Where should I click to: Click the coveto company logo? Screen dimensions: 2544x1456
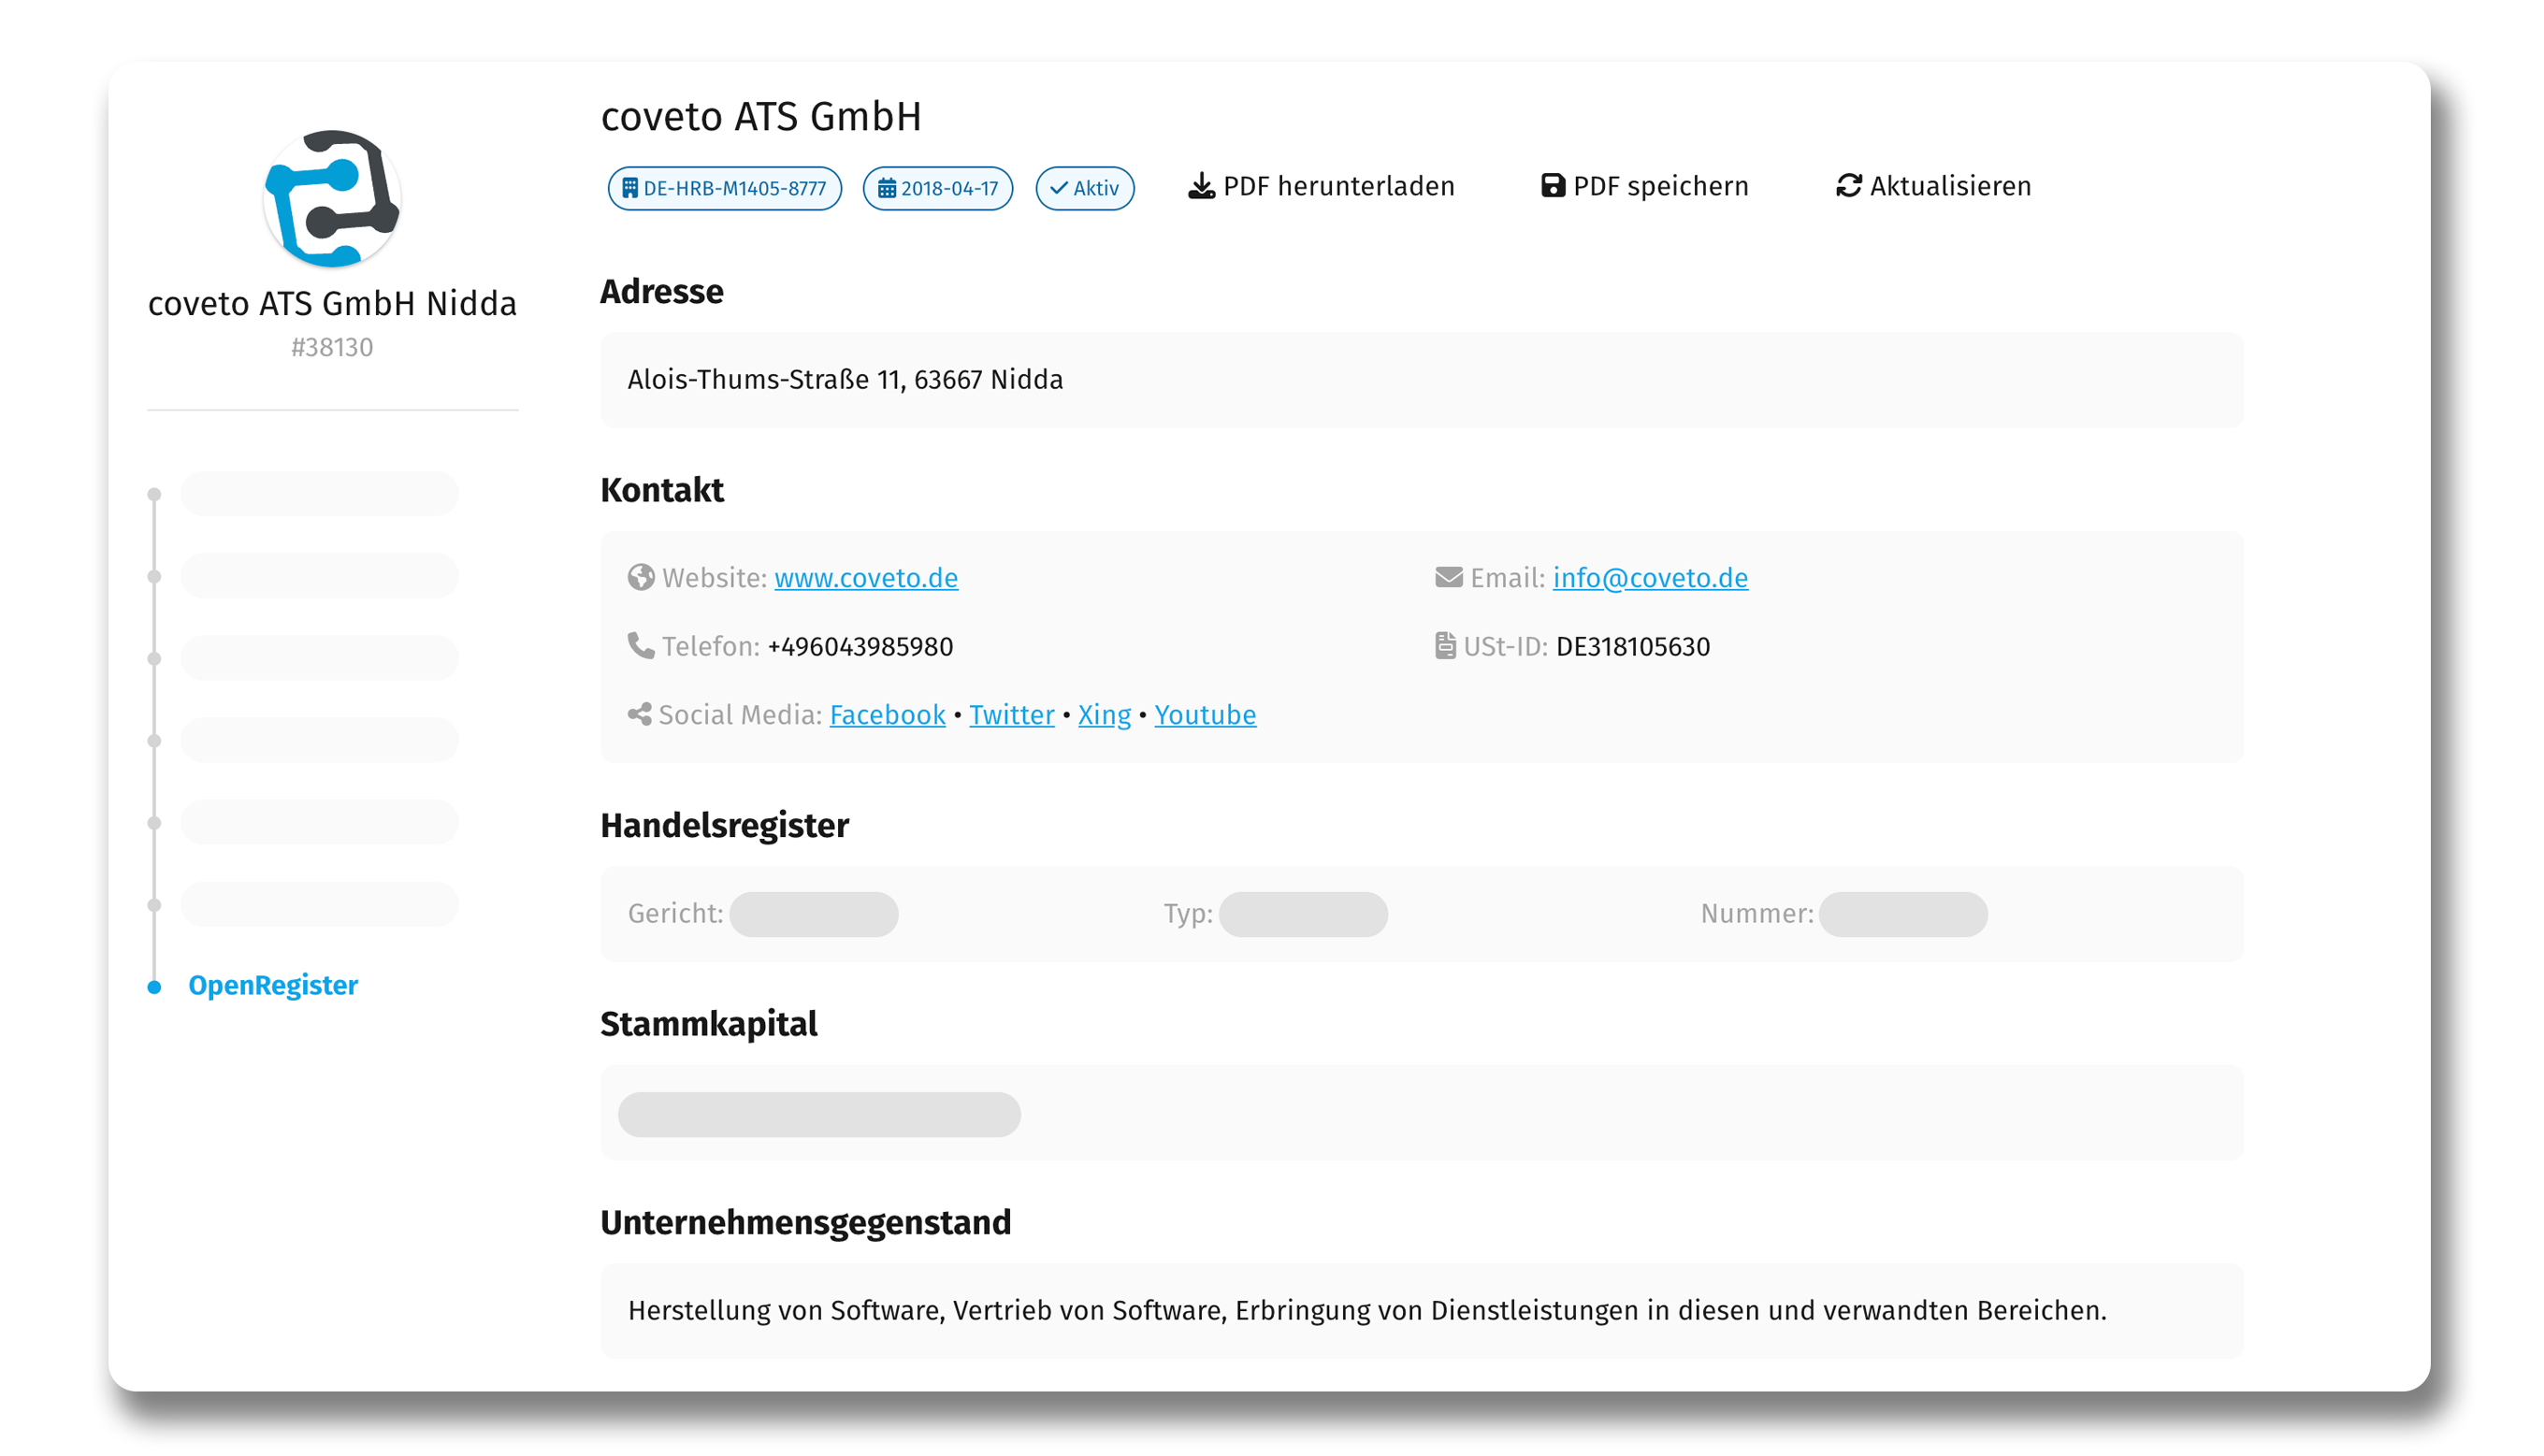tap(332, 198)
